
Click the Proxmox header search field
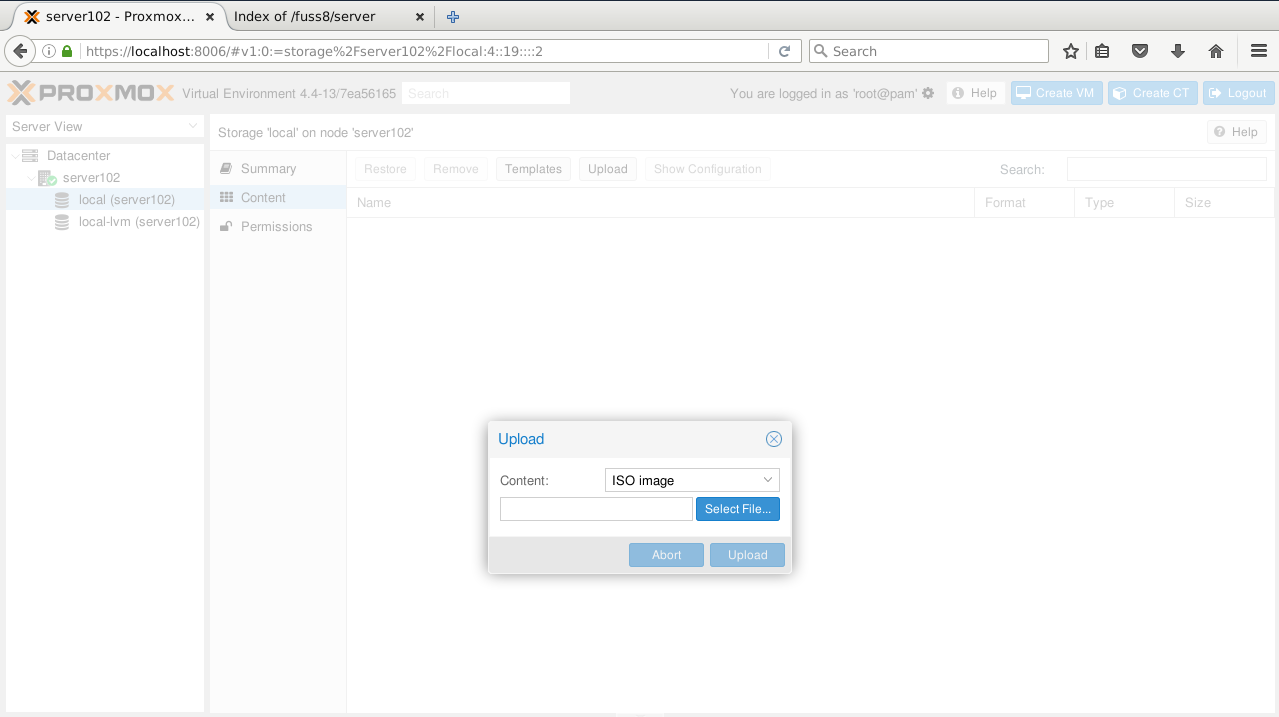[485, 93]
